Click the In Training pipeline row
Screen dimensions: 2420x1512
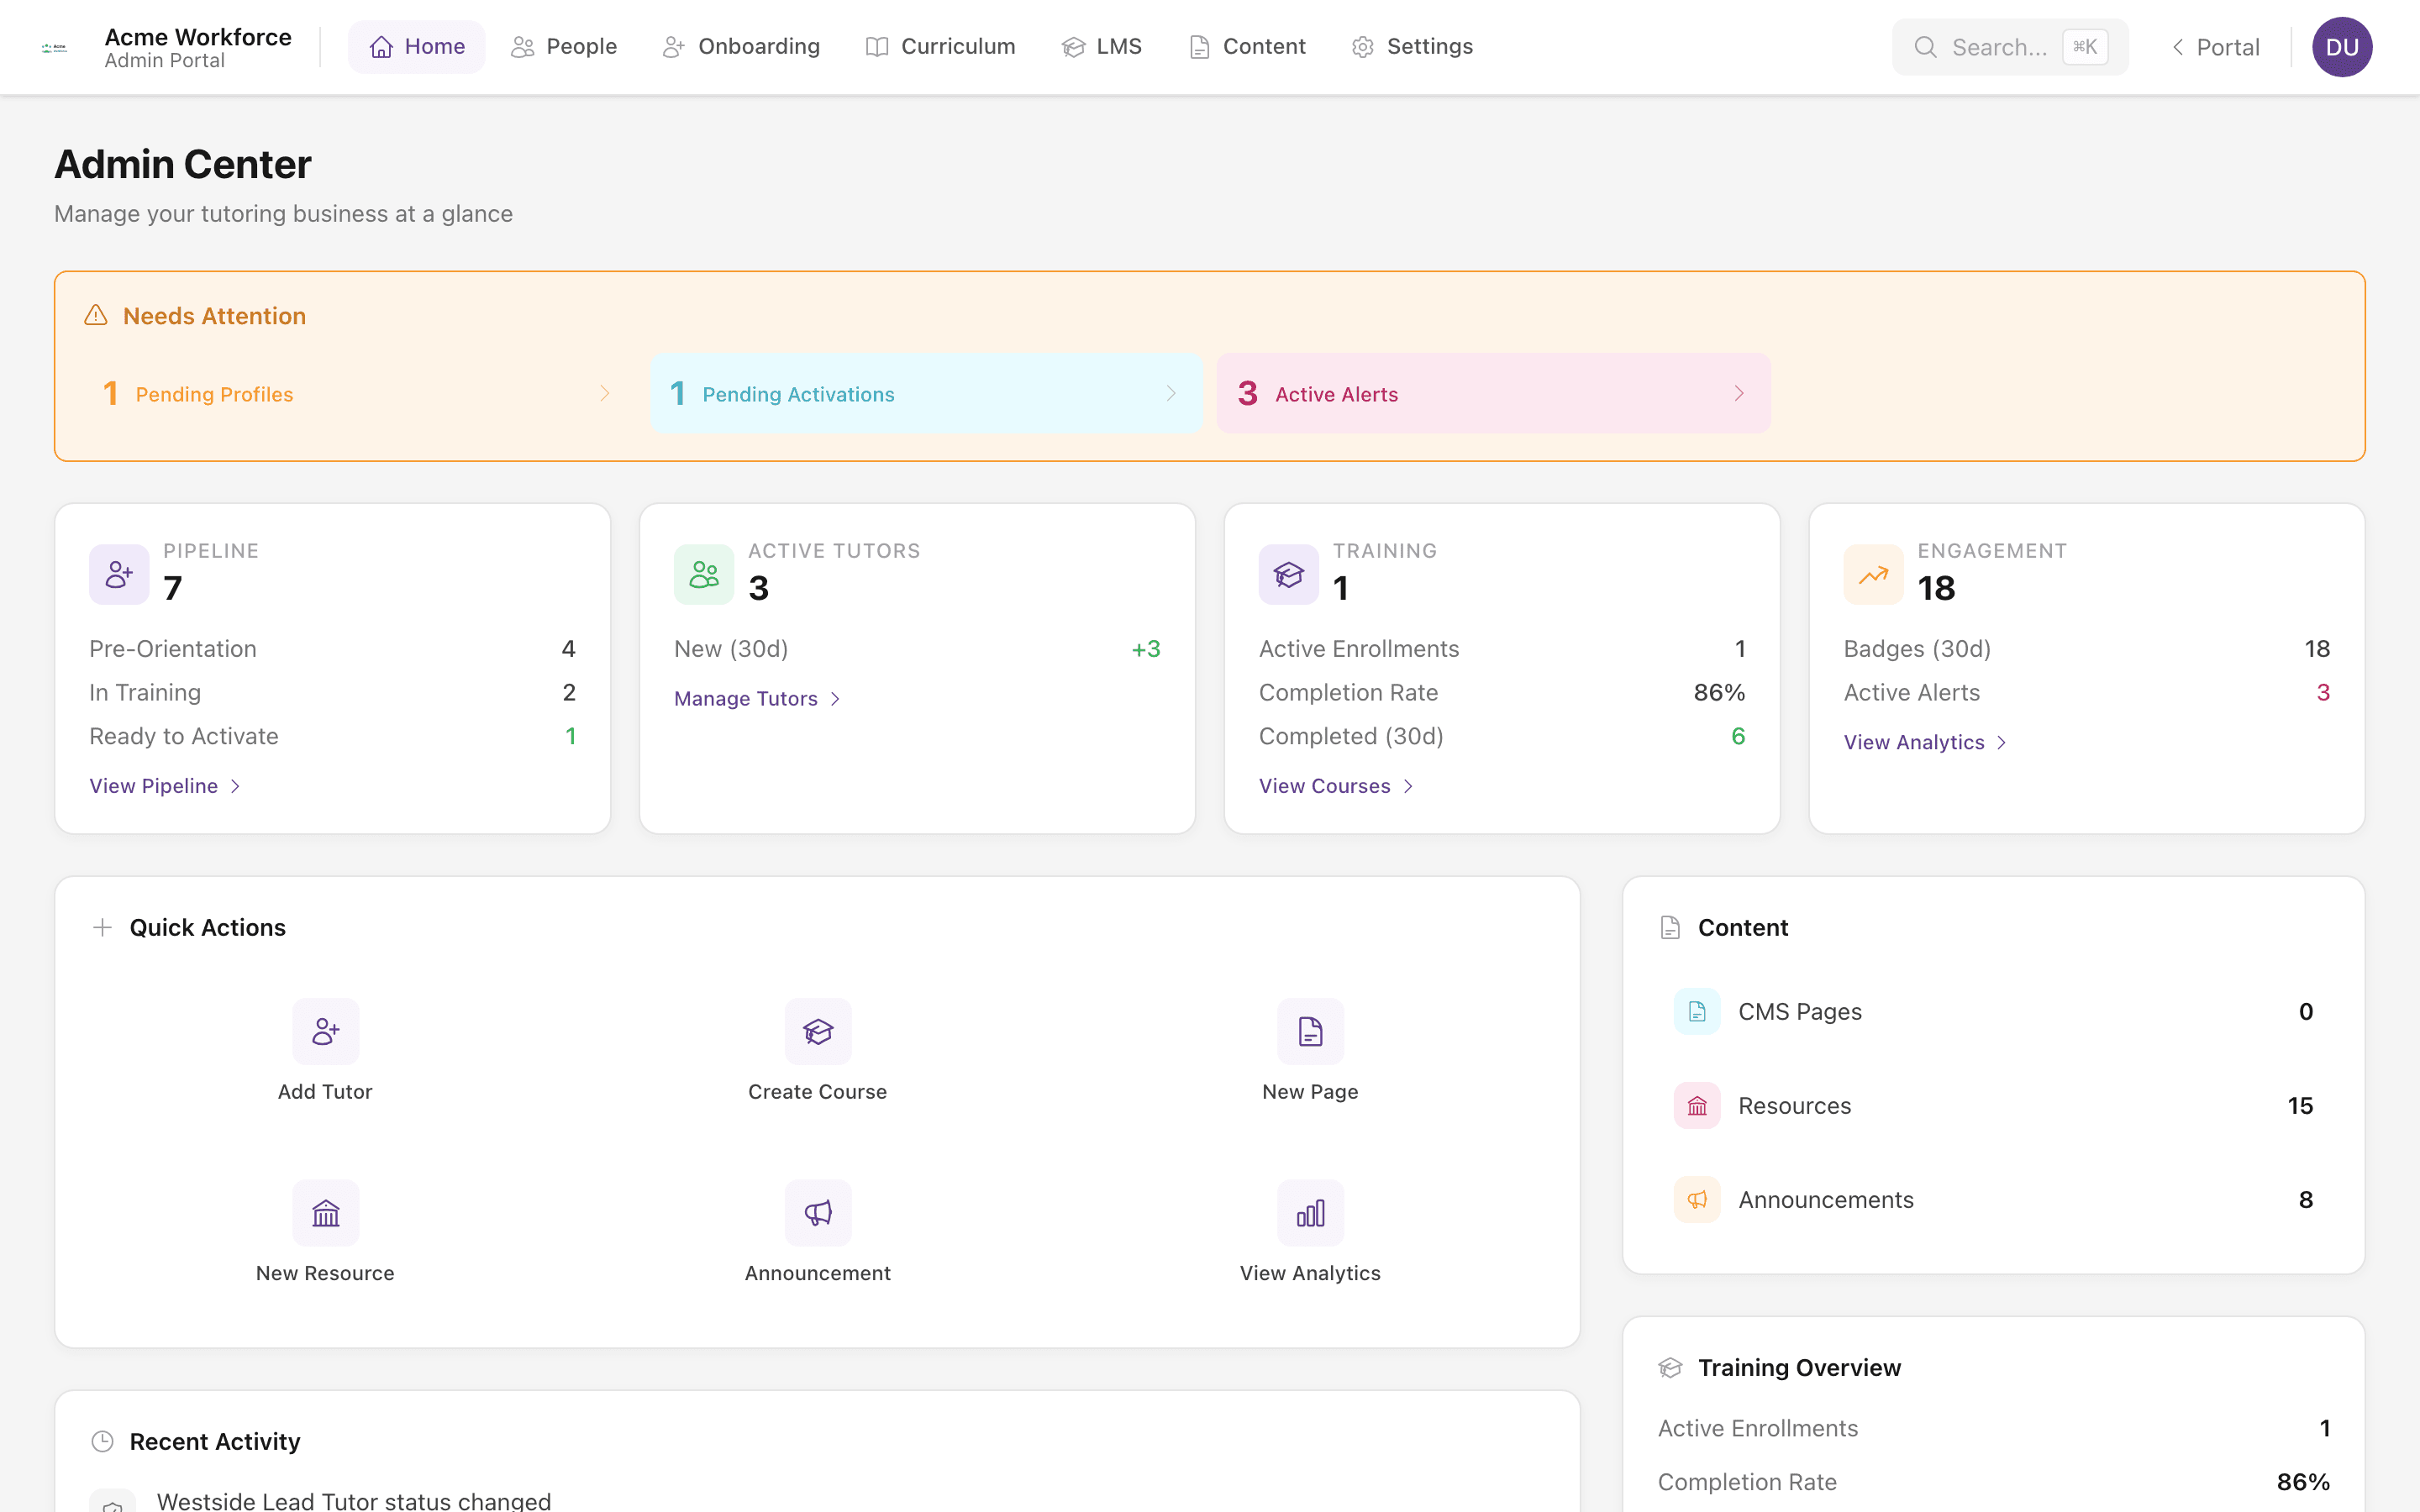click(332, 692)
